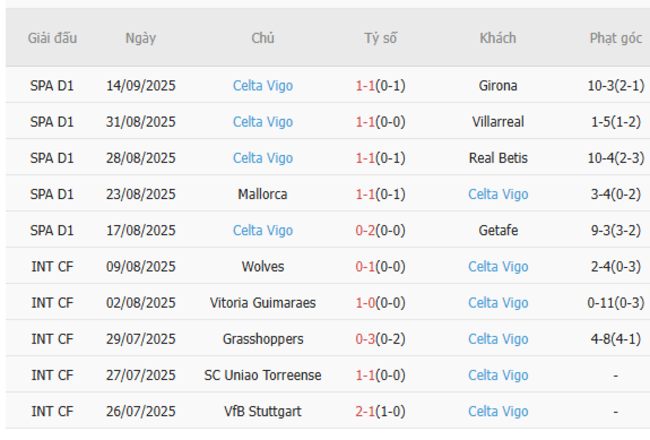Click the SC Uniao Torreense team name
Image resolution: width=650 pixels, height=440 pixels.
[263, 375]
